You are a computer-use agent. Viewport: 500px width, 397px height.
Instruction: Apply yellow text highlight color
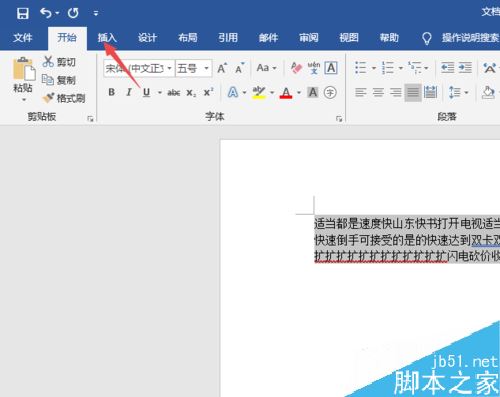[x=259, y=92]
